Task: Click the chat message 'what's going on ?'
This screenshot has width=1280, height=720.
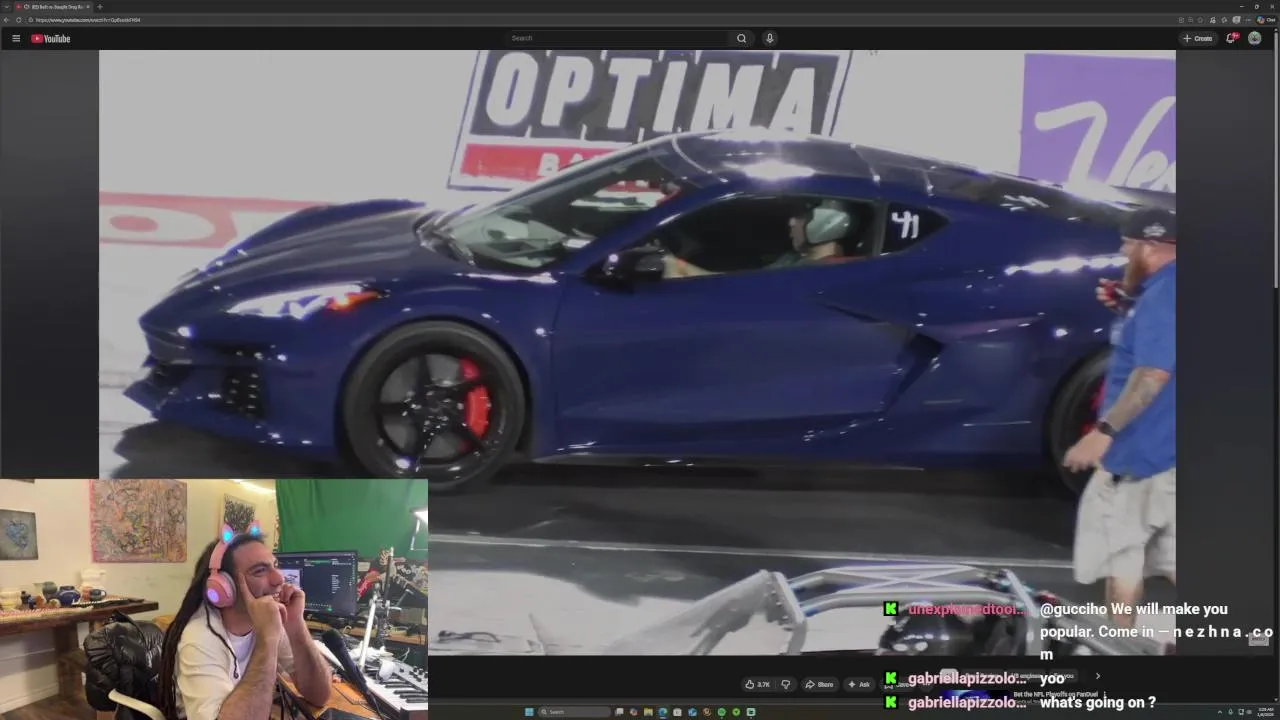Action: pyautogui.click(x=1098, y=702)
